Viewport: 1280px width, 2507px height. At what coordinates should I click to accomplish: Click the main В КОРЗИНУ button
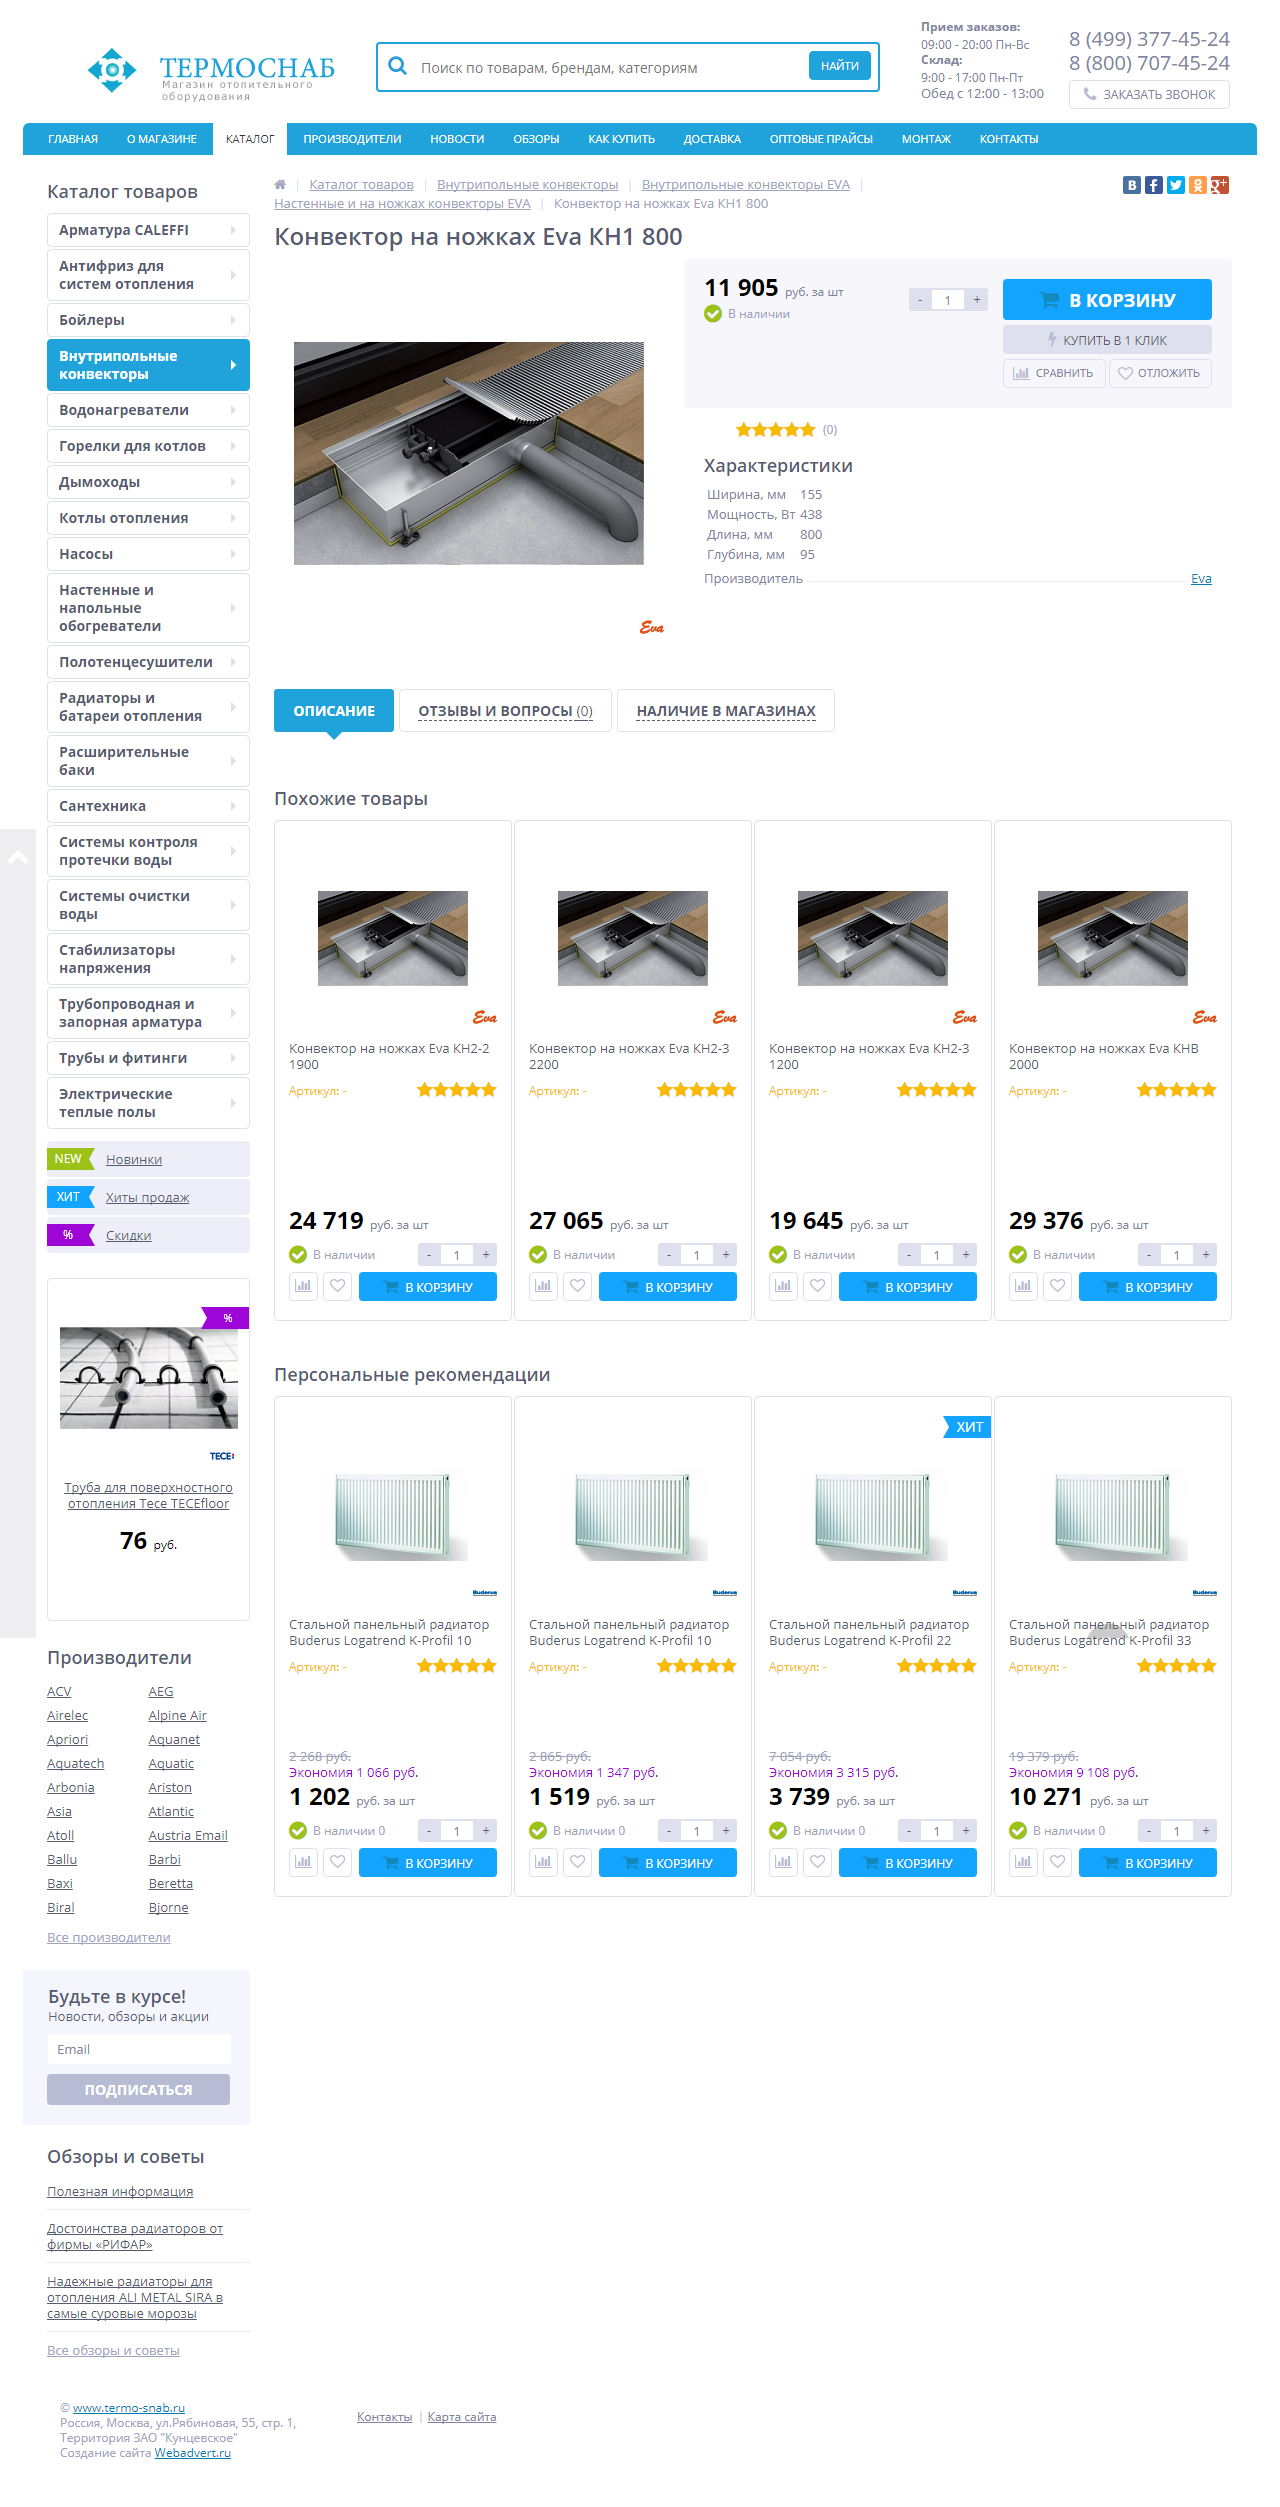tap(1107, 300)
